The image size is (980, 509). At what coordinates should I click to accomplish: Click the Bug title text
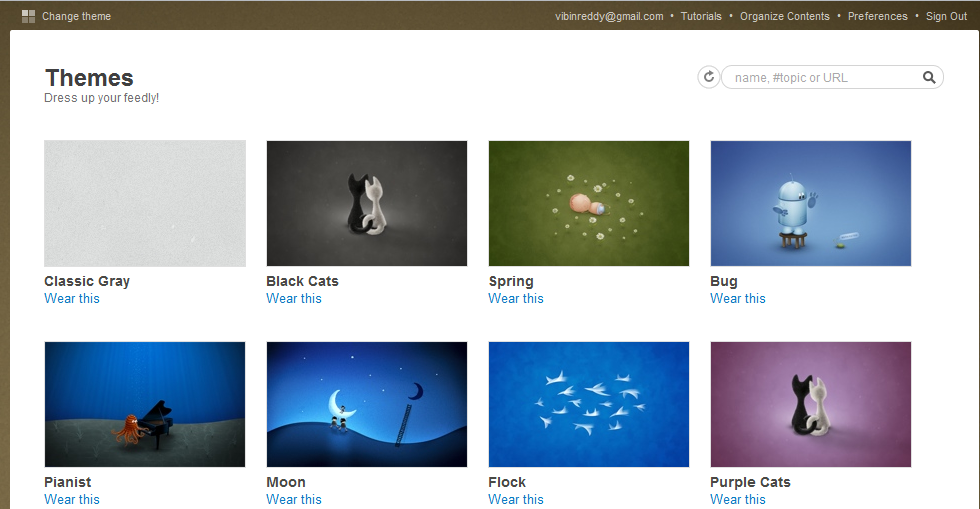click(724, 281)
